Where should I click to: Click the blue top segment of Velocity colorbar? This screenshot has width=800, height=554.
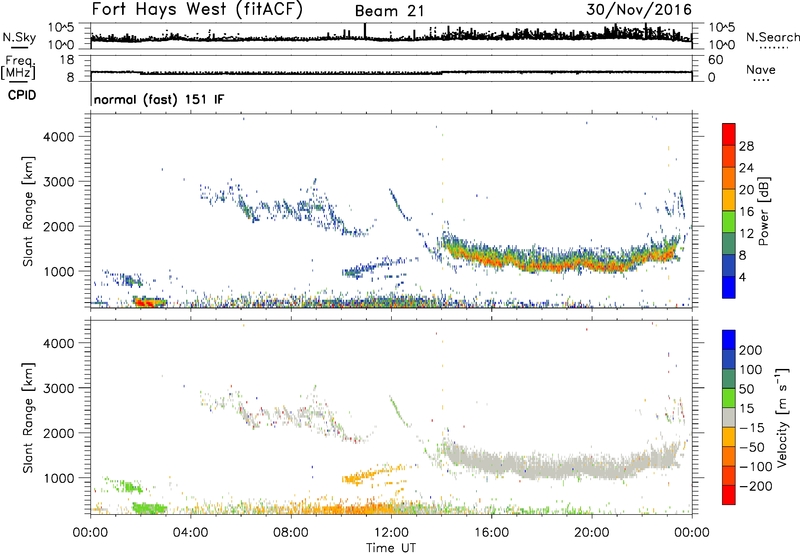[x=729, y=340]
